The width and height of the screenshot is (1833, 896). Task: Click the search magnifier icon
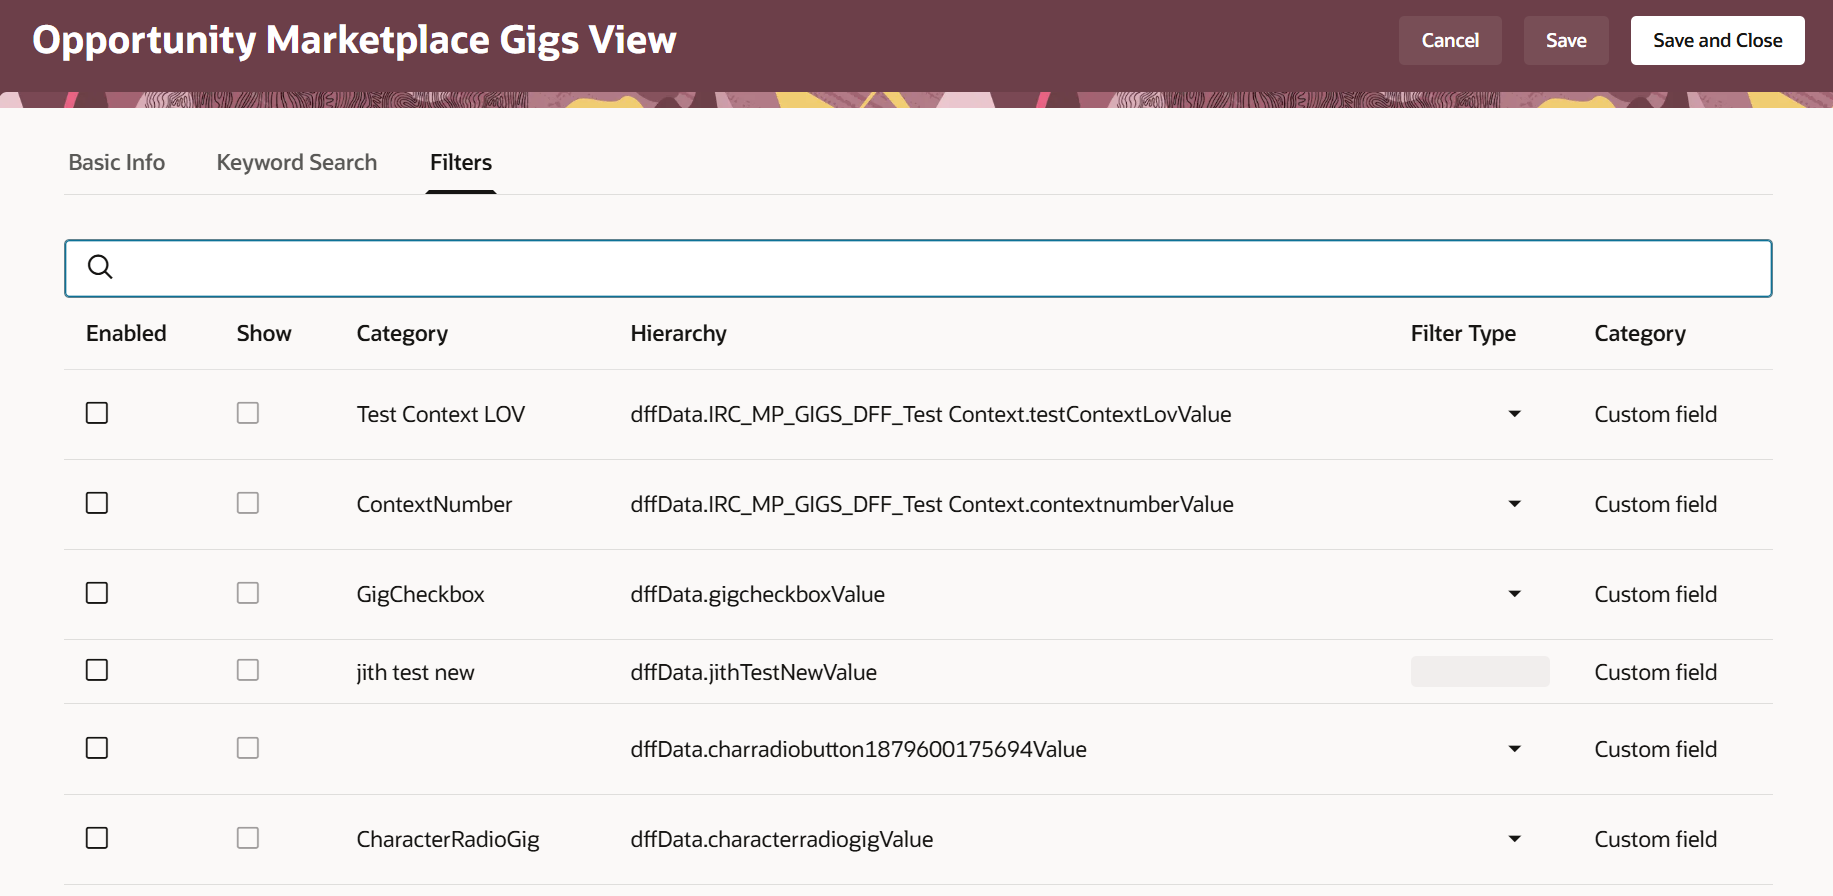pos(100,267)
